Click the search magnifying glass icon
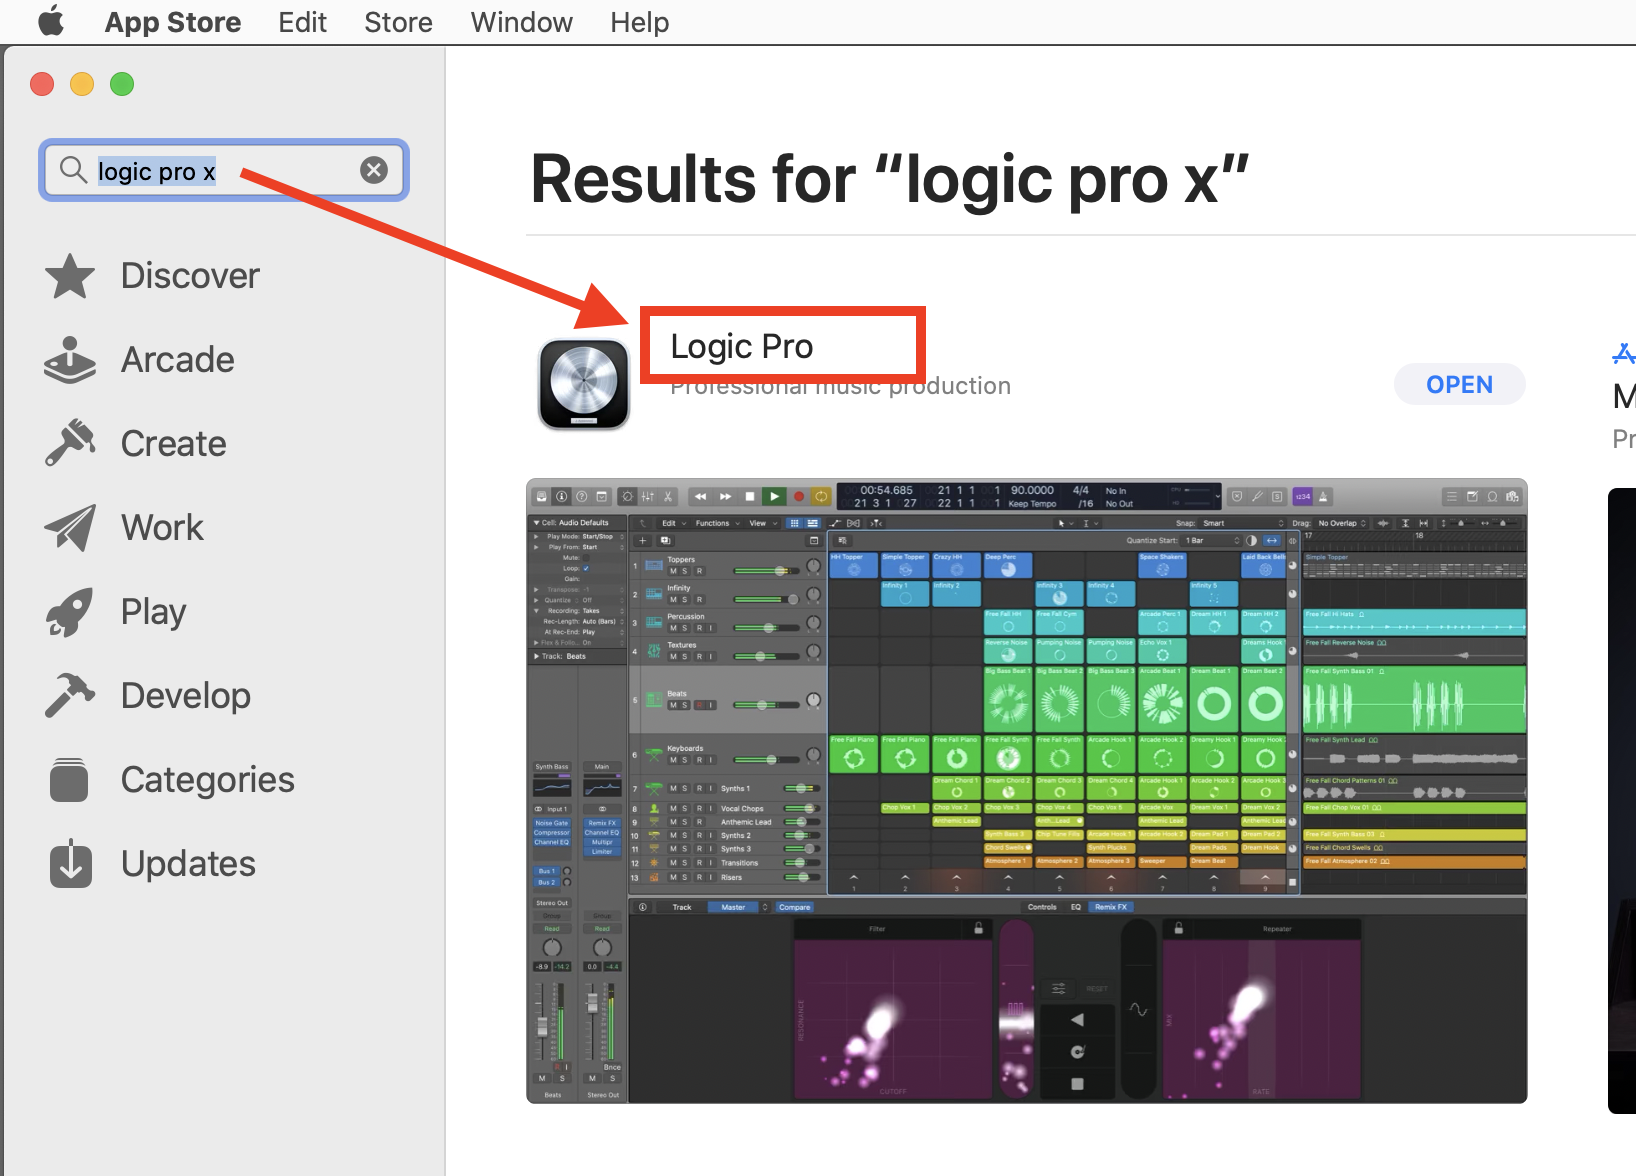 point(72,170)
